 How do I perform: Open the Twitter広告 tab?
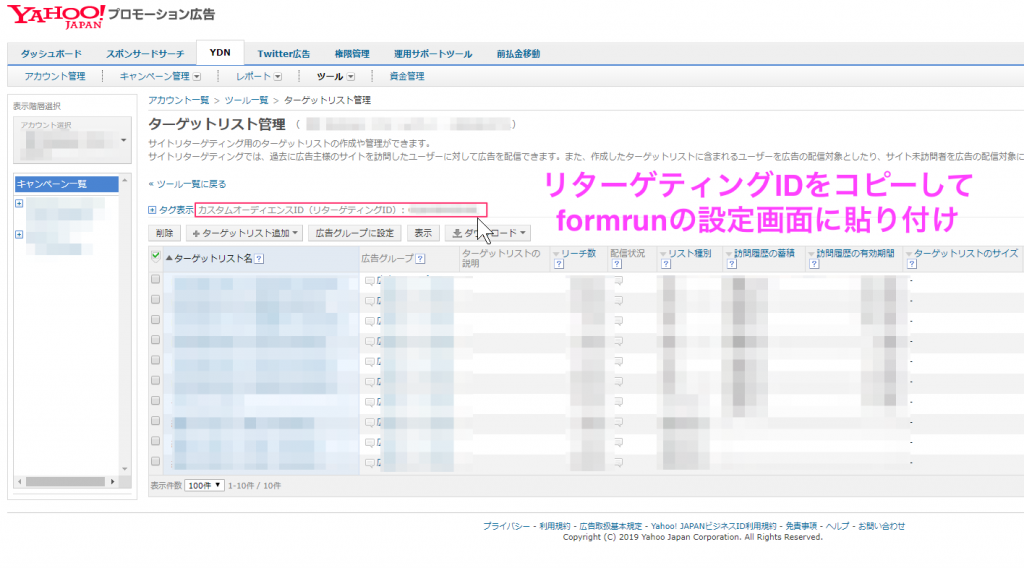pos(283,54)
